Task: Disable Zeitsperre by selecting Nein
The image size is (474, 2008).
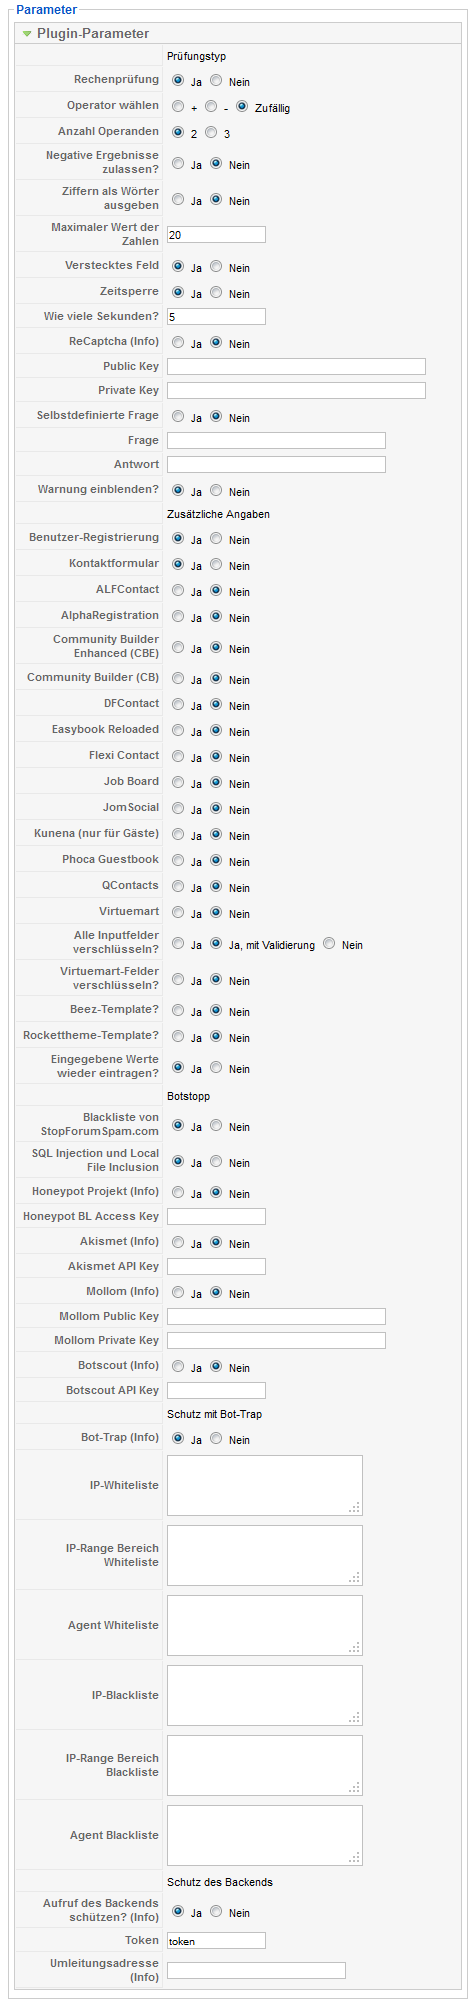Action: tap(216, 293)
